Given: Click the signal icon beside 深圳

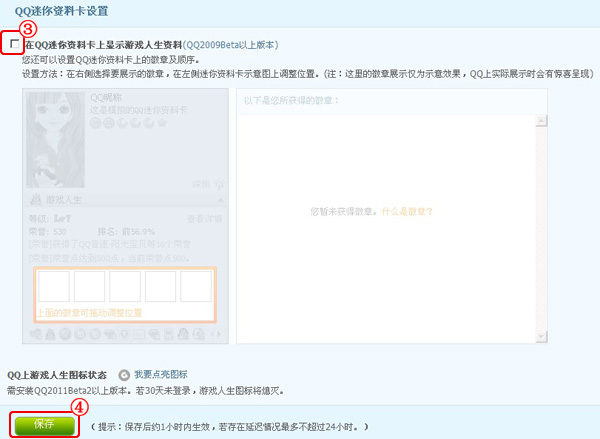Looking at the screenshot, I should click(x=219, y=184).
